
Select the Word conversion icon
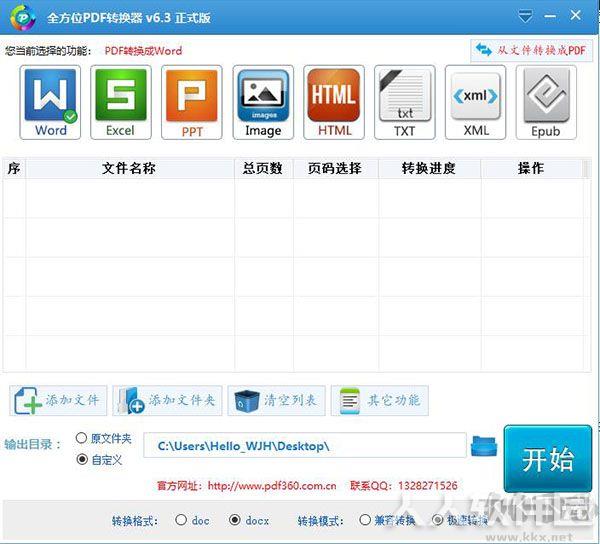click(50, 102)
